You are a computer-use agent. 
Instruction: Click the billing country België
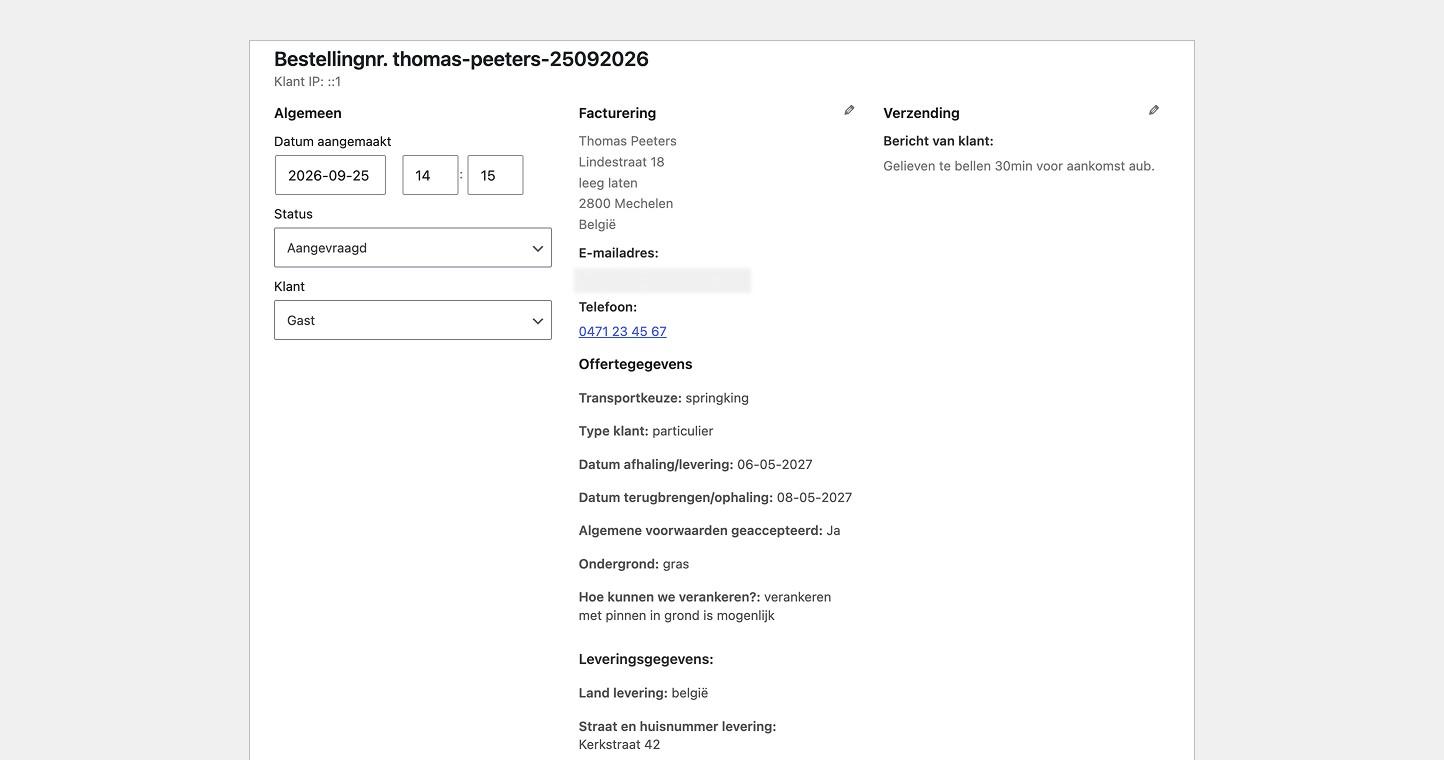597,224
